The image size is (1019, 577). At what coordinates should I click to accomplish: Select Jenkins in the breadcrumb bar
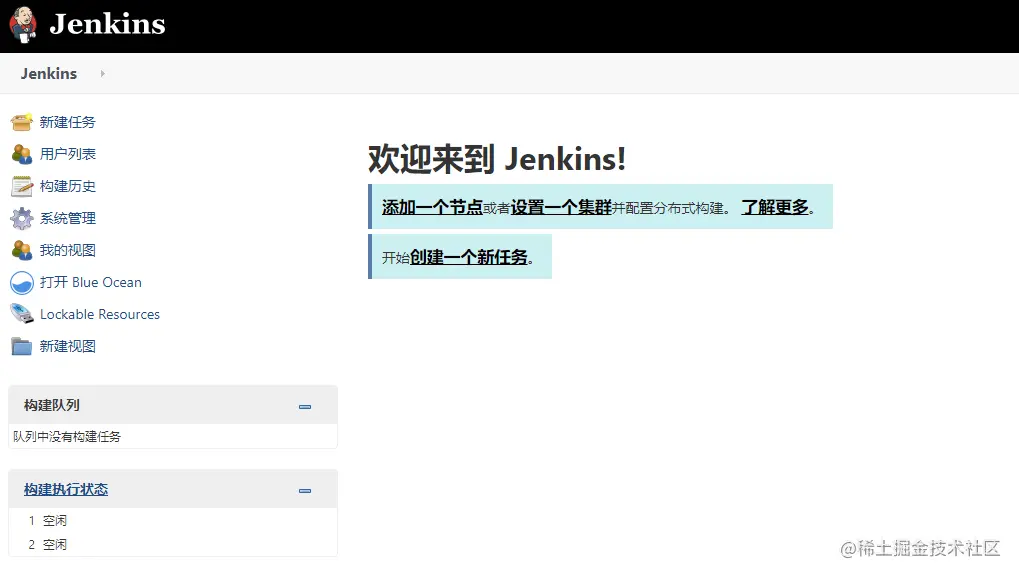[x=47, y=73]
